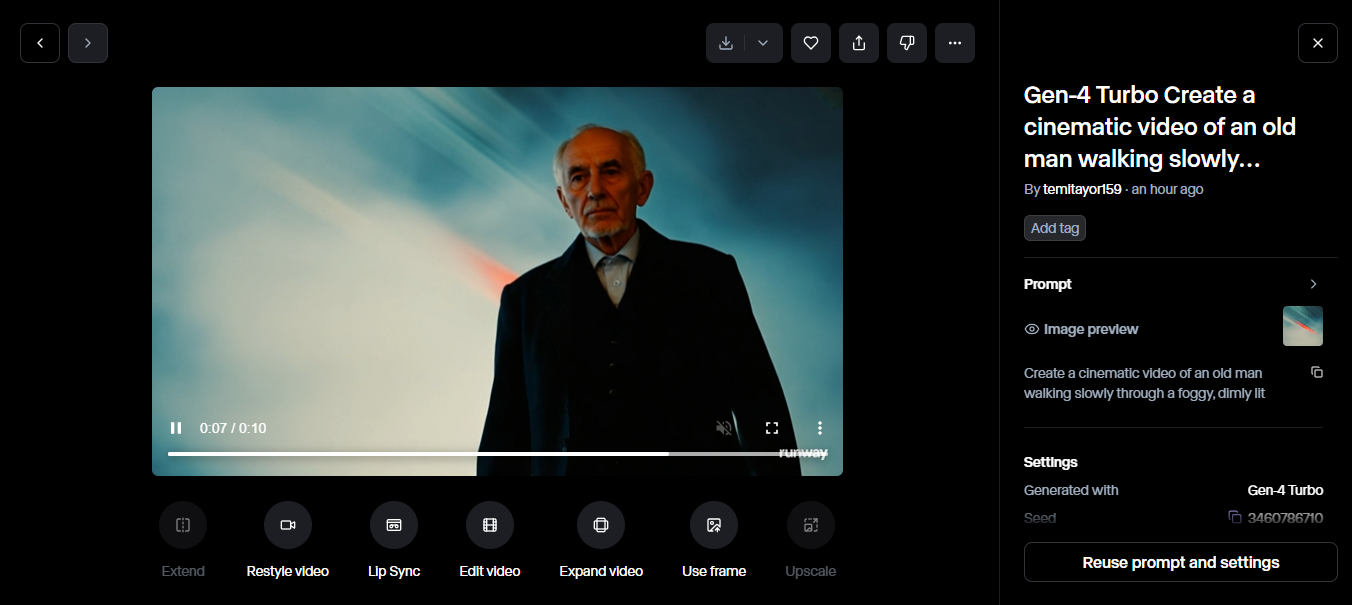Unmute the video audio
This screenshot has width=1352, height=605.
point(724,428)
